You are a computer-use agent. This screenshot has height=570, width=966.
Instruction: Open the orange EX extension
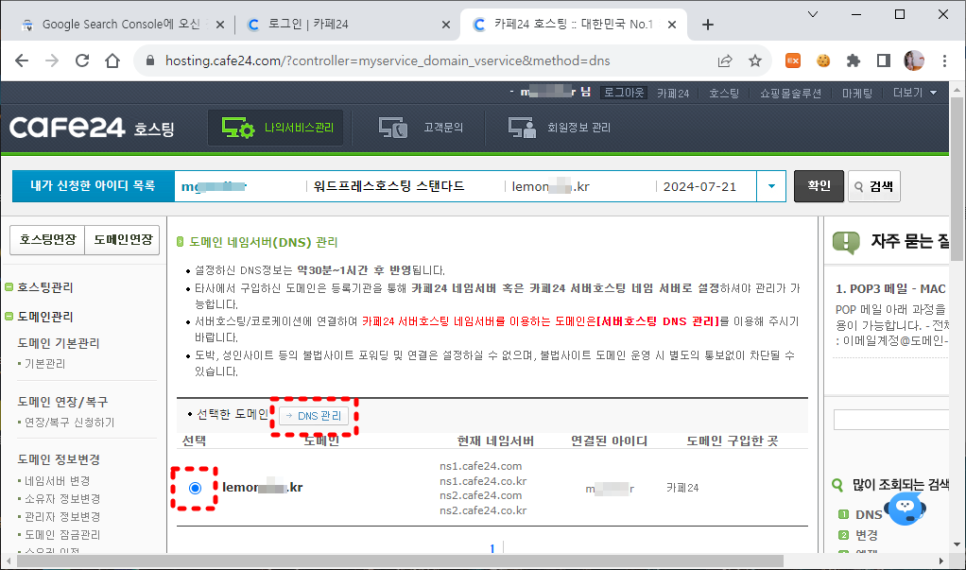[x=793, y=60]
